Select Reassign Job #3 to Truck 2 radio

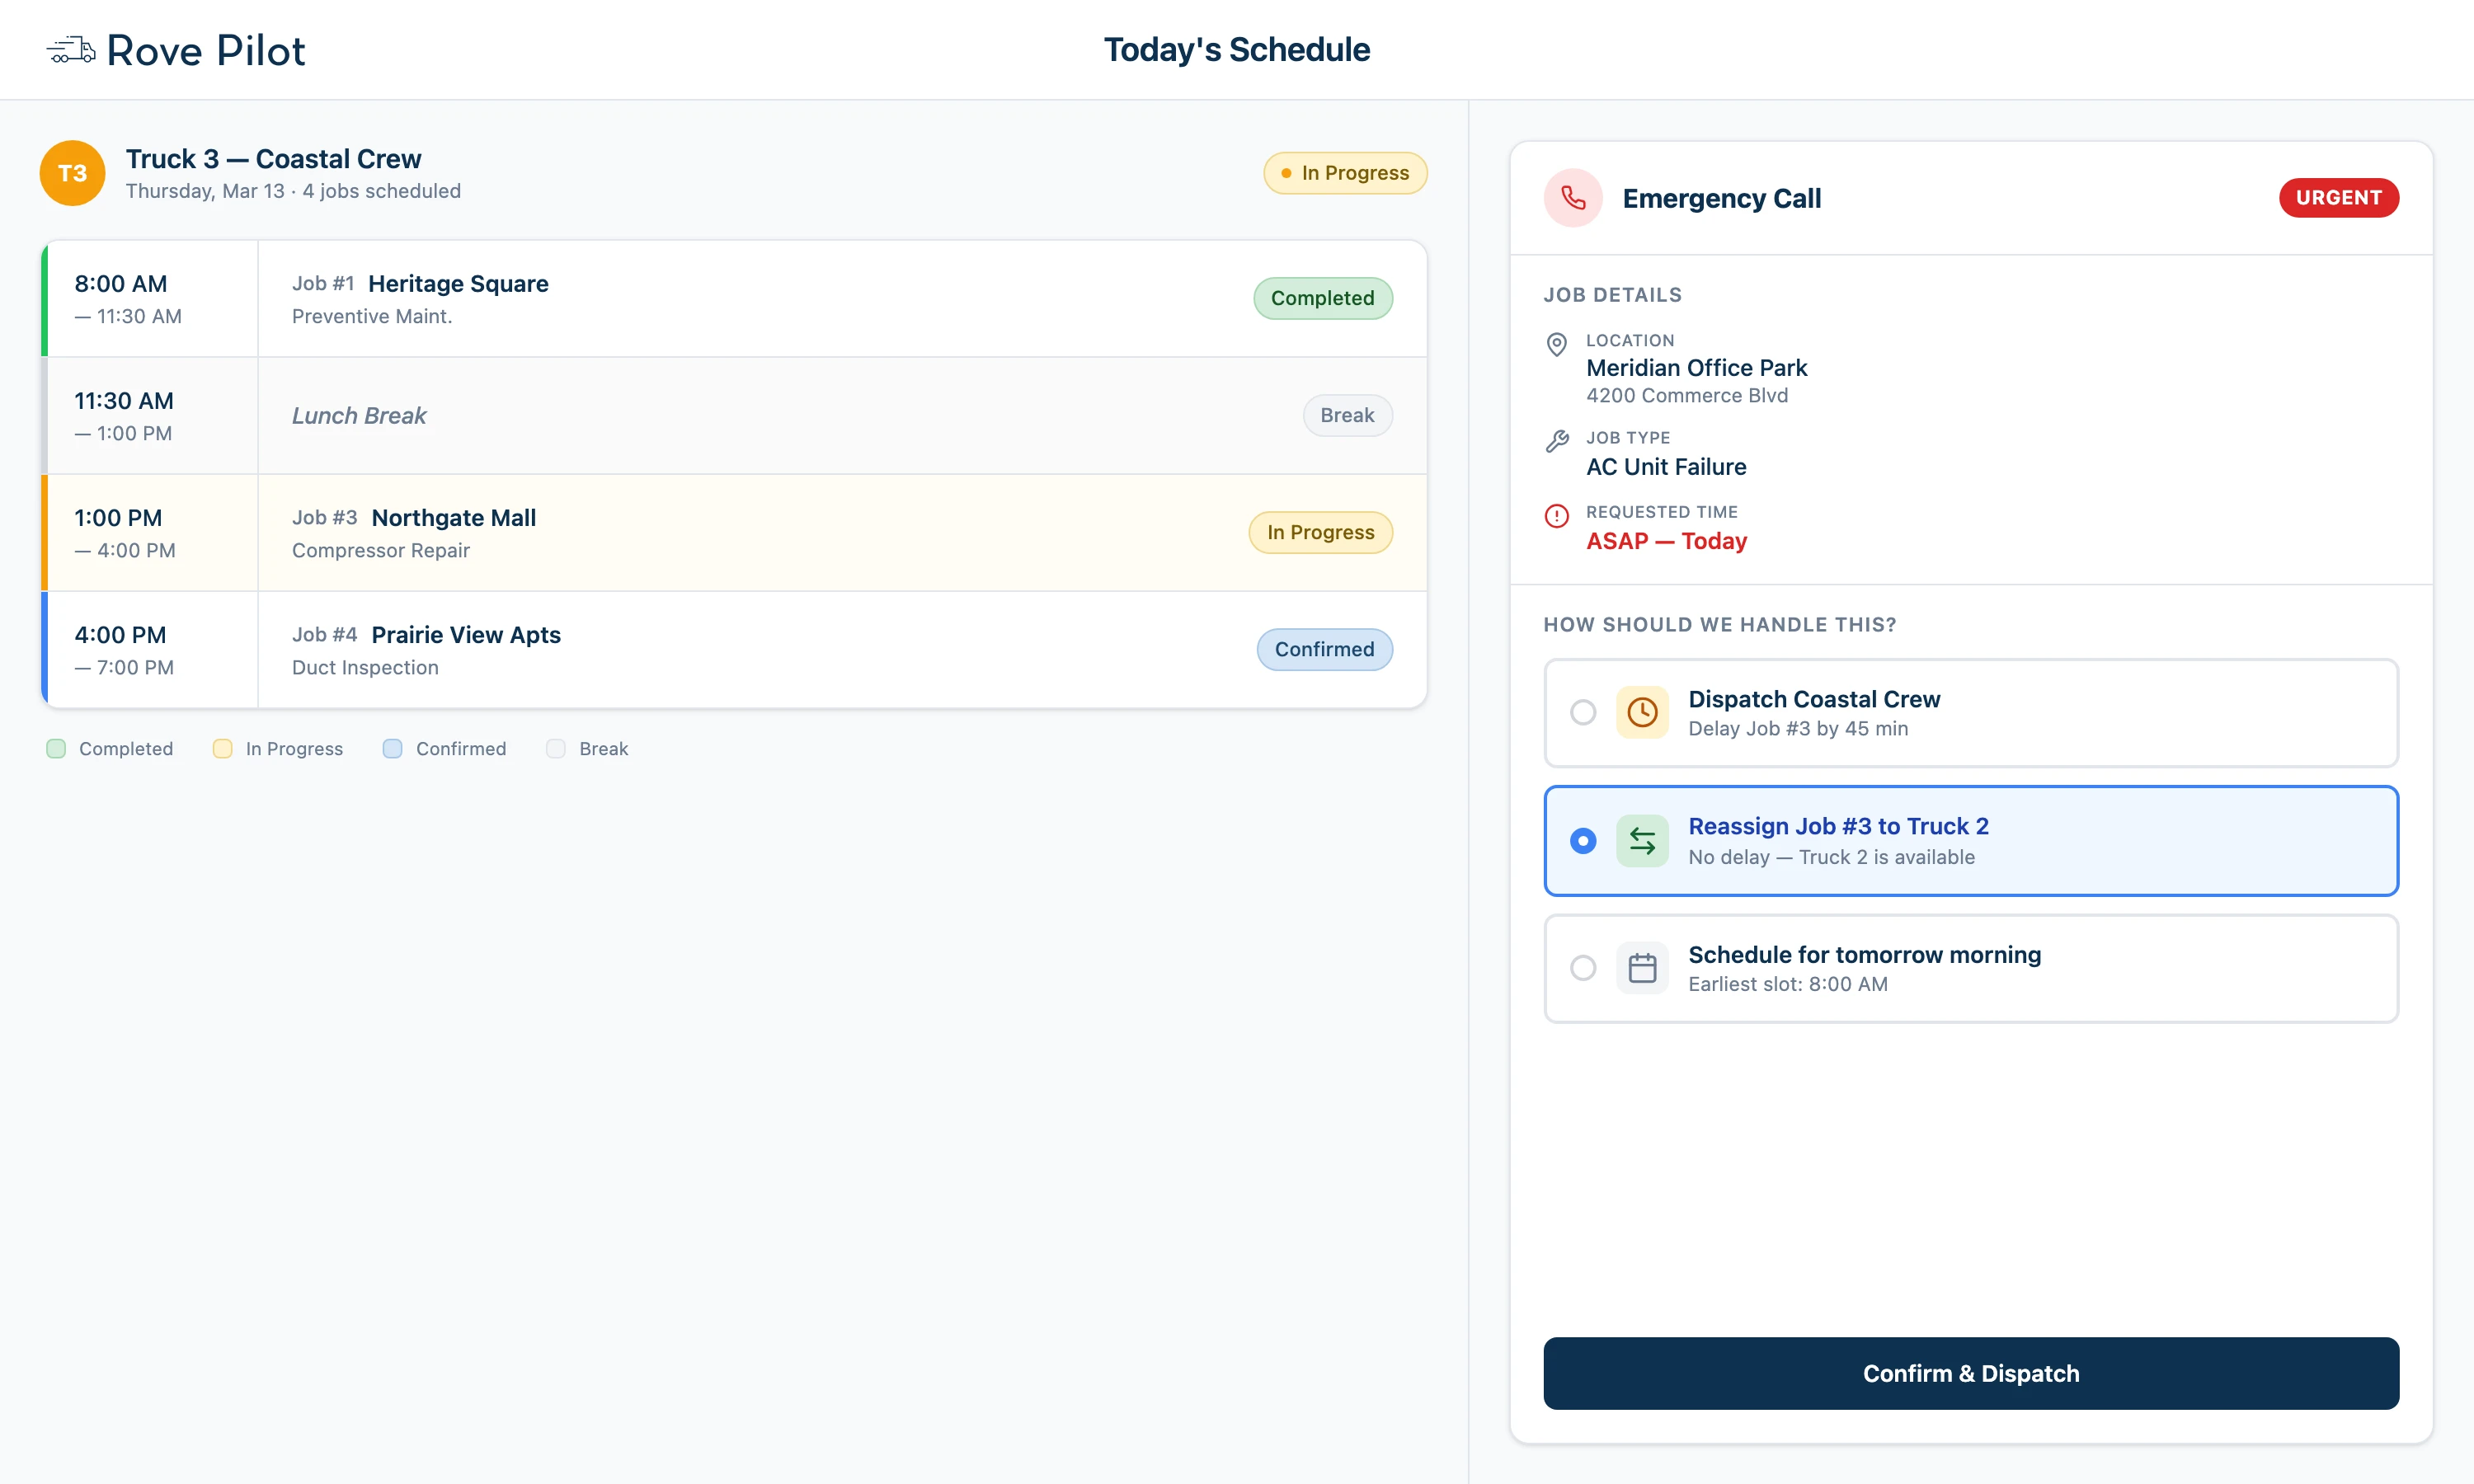pyautogui.click(x=1583, y=841)
